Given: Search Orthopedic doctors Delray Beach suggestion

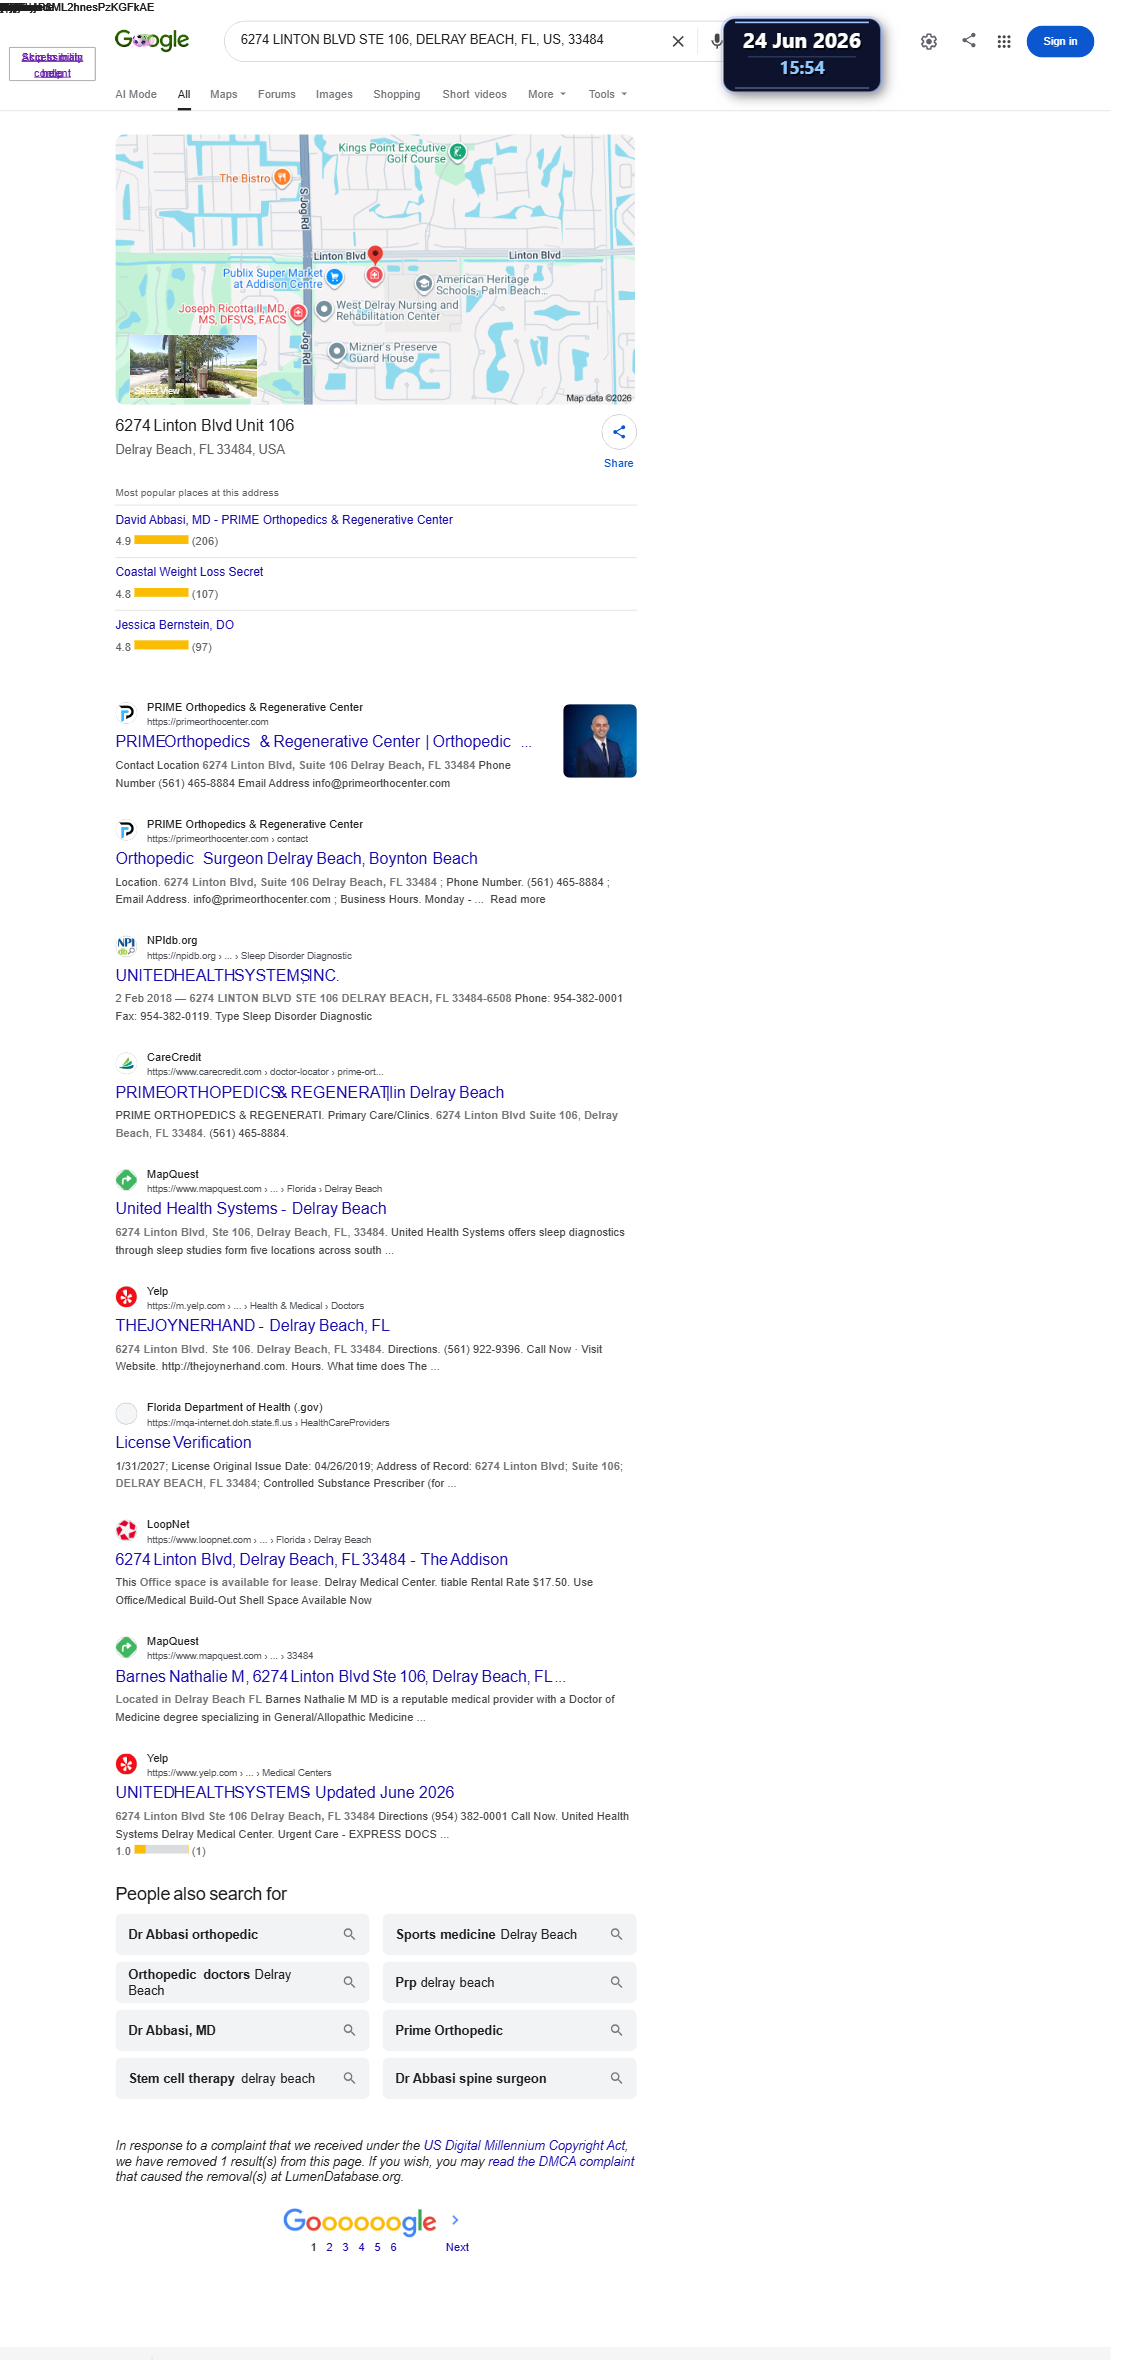Looking at the screenshot, I should coord(242,1983).
